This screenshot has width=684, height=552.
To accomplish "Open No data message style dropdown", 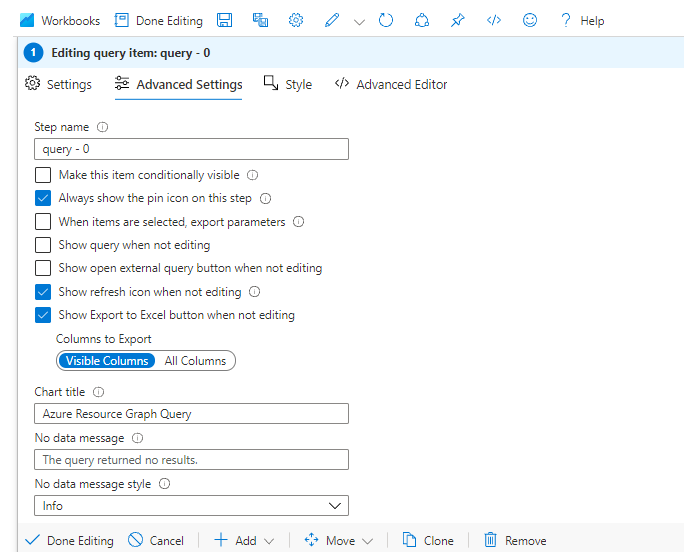I will 191,506.
